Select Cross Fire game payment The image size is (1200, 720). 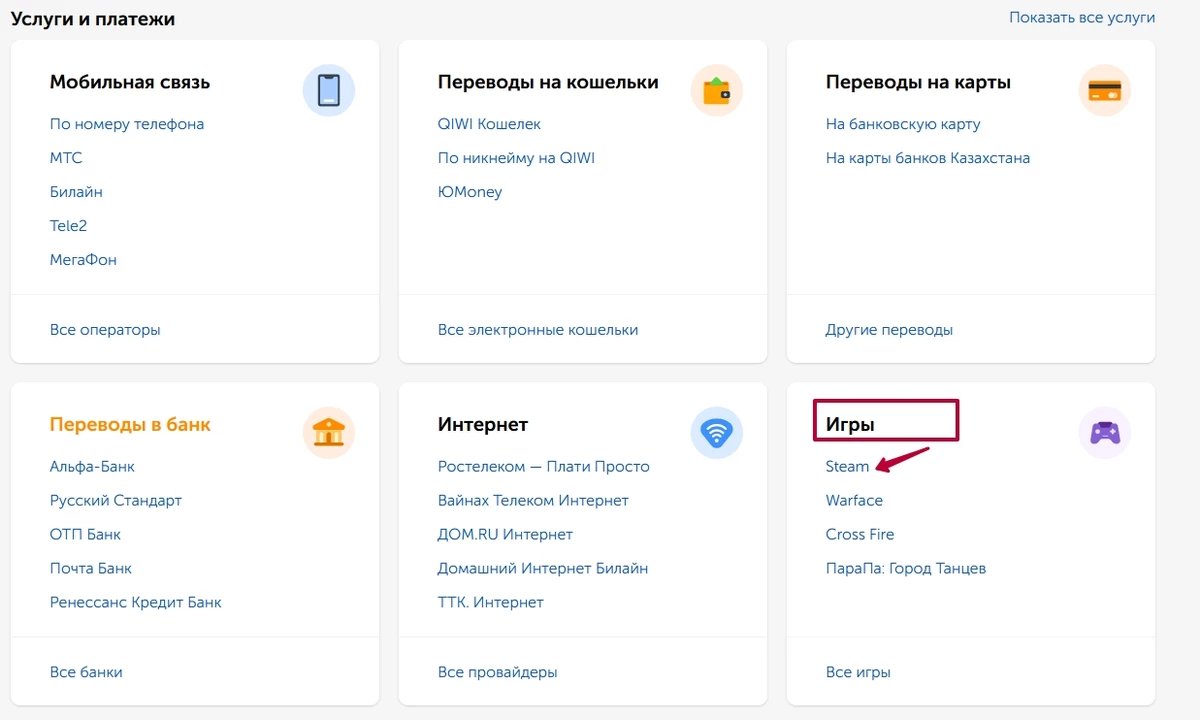click(x=860, y=534)
